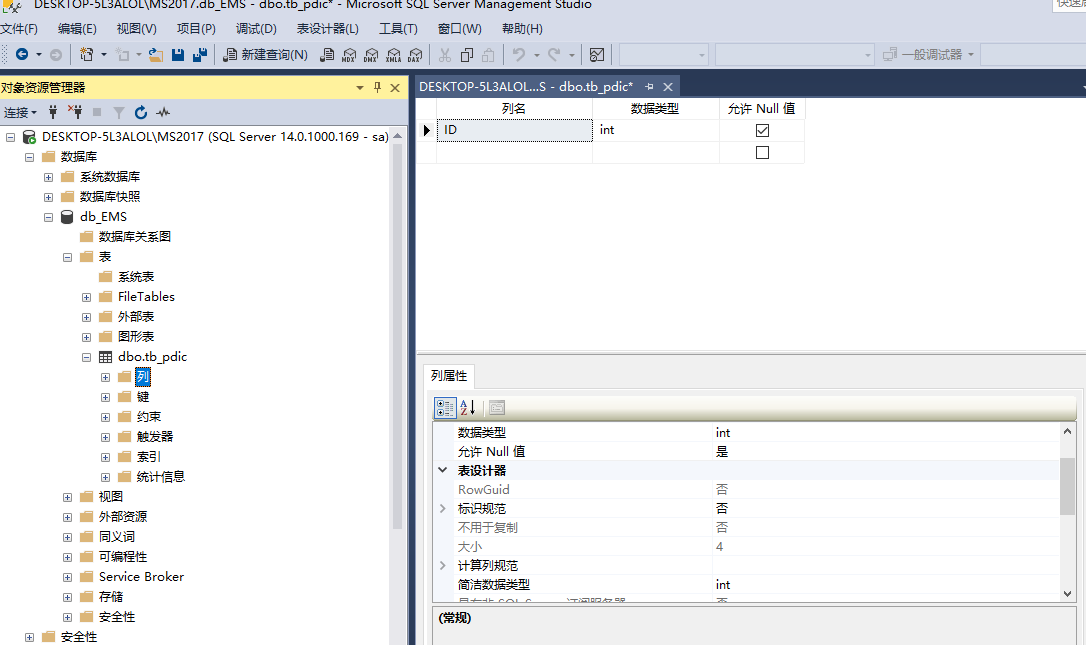Click the navigate backward arrow icon
Screen dimensions: 1086x645
point(22,54)
